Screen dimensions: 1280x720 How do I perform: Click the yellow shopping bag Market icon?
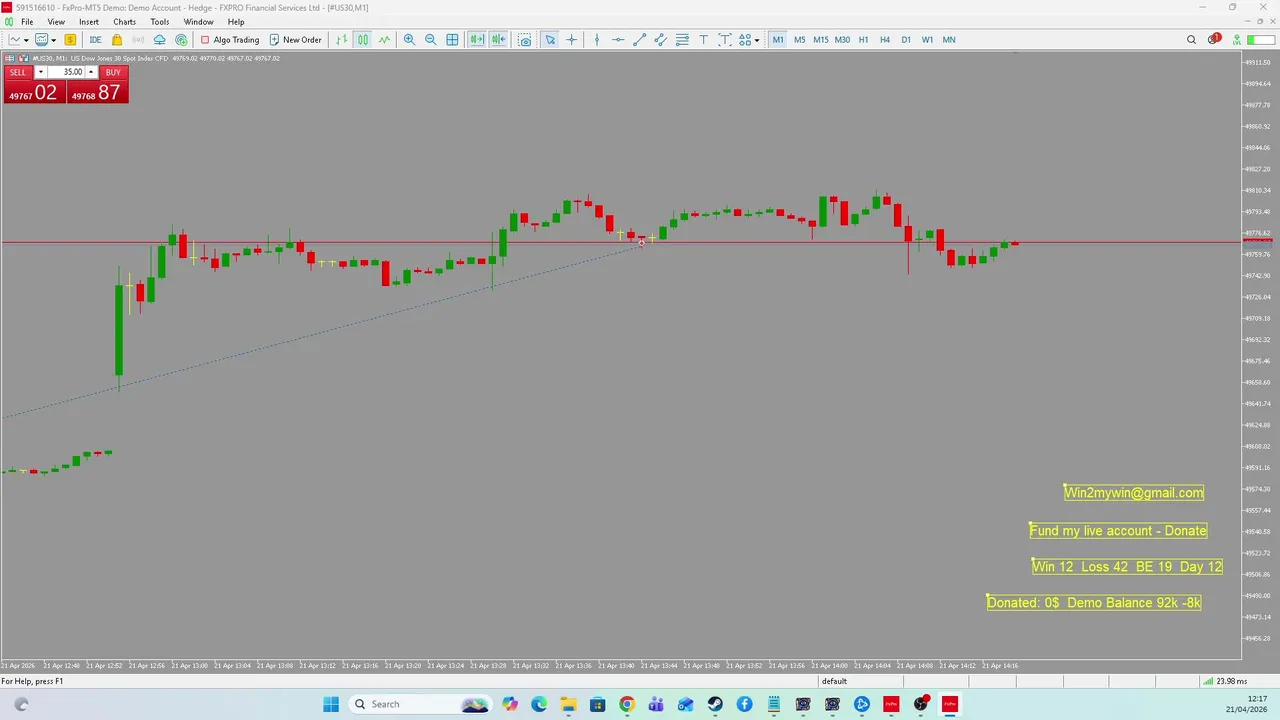[x=117, y=40]
